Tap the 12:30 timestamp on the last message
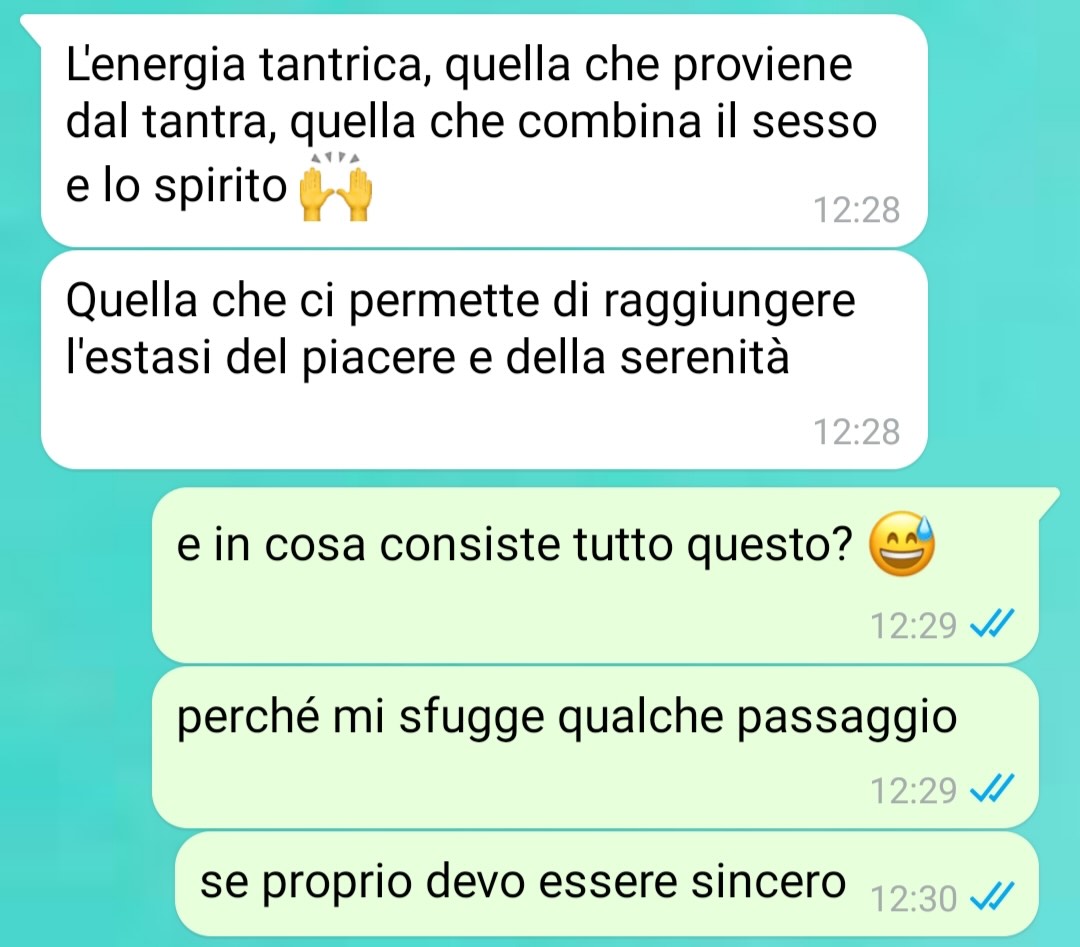The width and height of the screenshot is (1080, 947). pyautogui.click(x=913, y=898)
